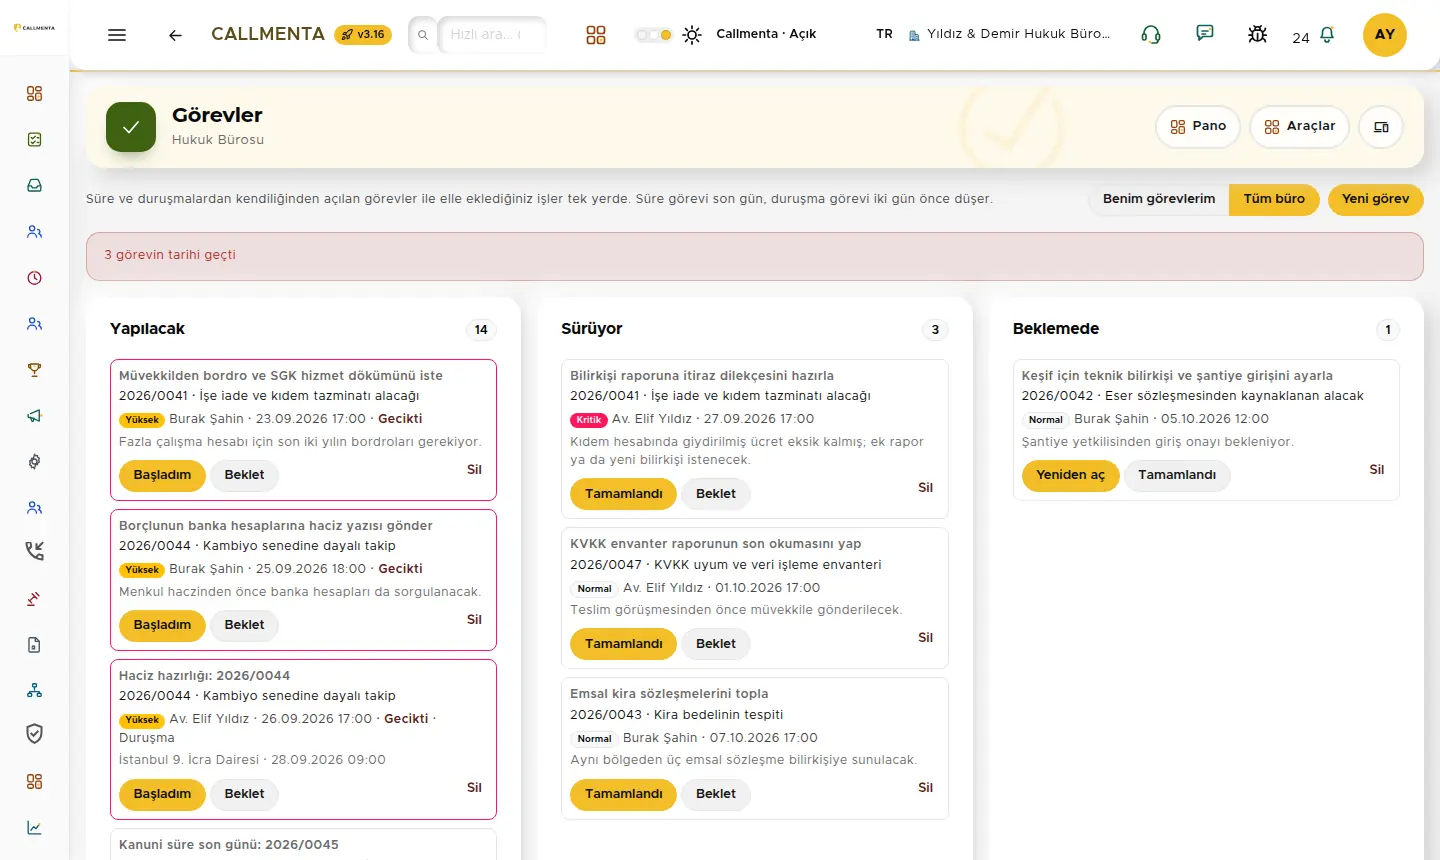Open the AY user avatar menu
The width and height of the screenshot is (1440, 860).
(1385, 35)
